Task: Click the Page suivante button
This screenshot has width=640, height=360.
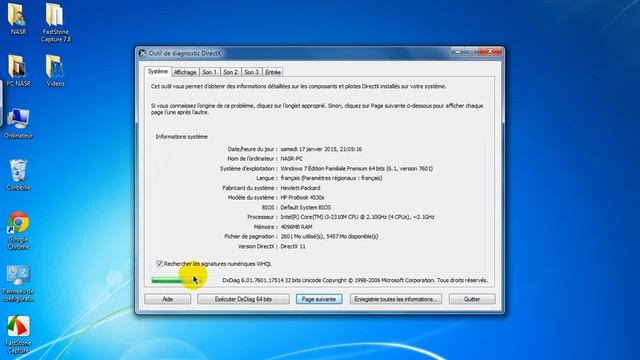Action: tap(319, 299)
